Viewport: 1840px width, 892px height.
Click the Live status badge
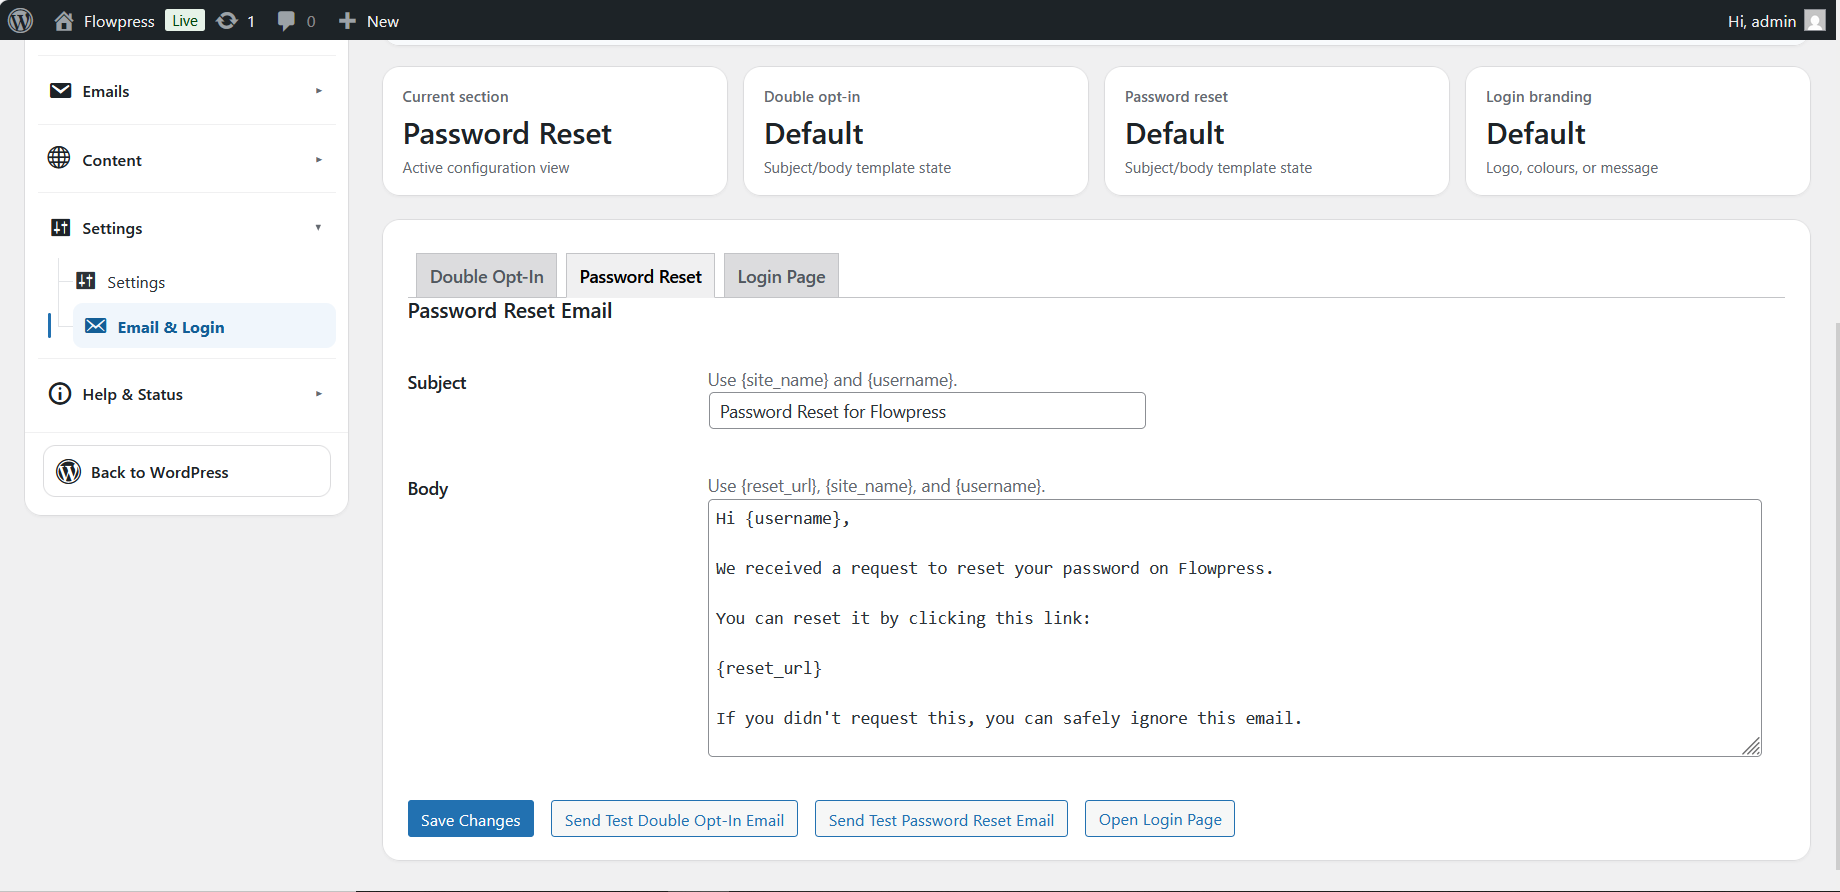pyautogui.click(x=185, y=20)
